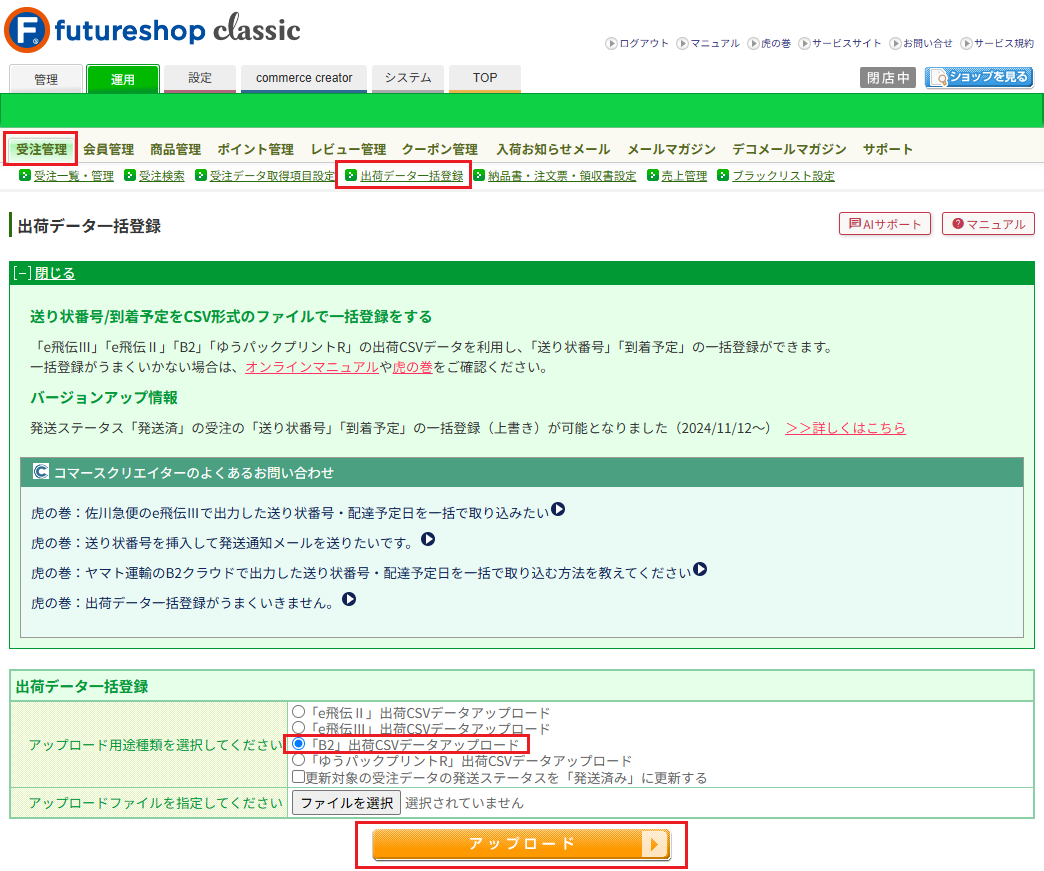
Task: Click the futureshop classic logo
Action: coord(152,30)
